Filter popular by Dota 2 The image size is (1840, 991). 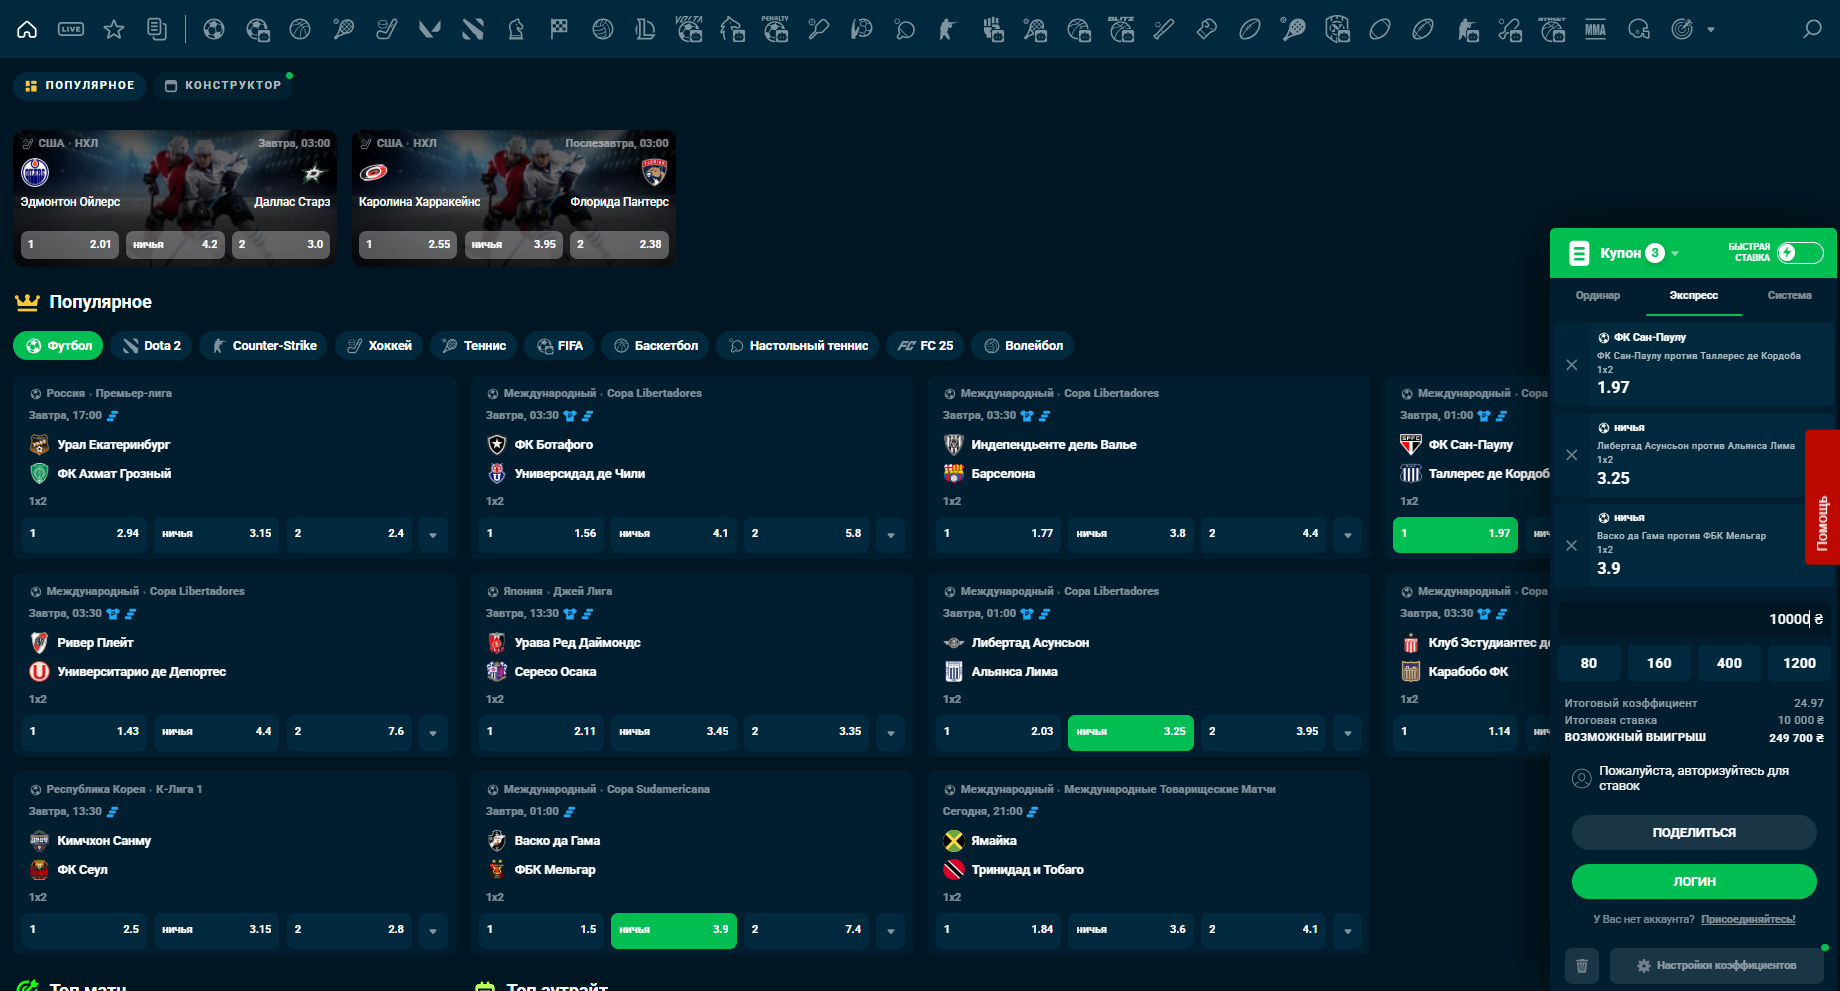pos(152,346)
